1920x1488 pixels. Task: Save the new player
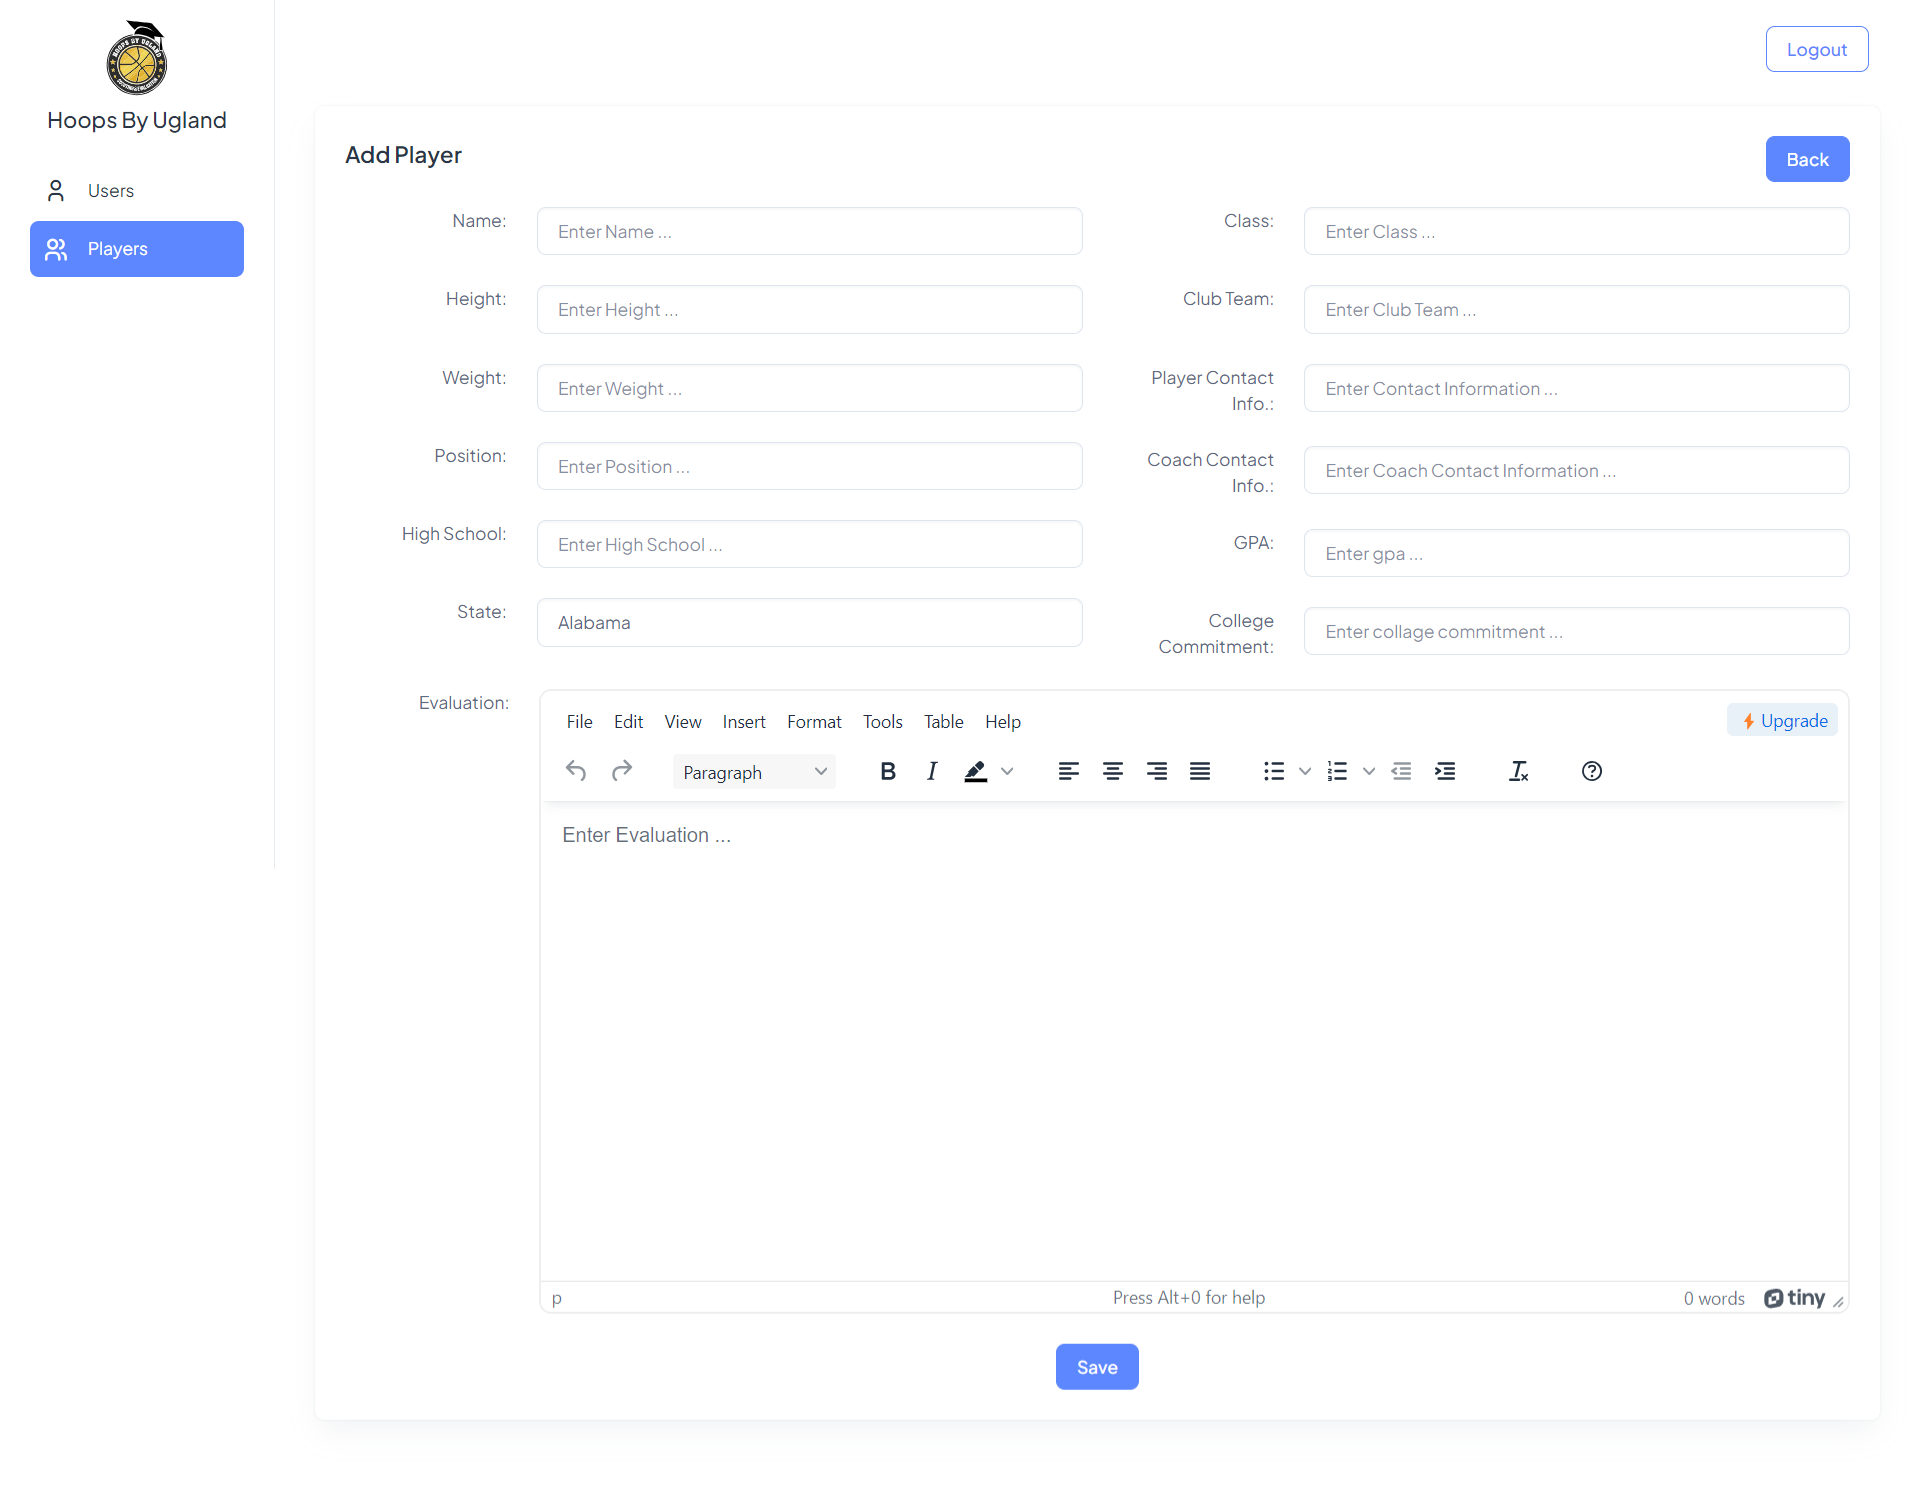pos(1097,1367)
